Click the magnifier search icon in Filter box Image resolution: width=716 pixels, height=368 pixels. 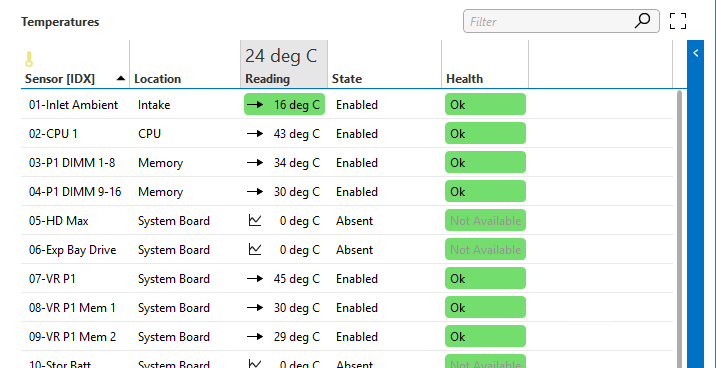(x=642, y=21)
